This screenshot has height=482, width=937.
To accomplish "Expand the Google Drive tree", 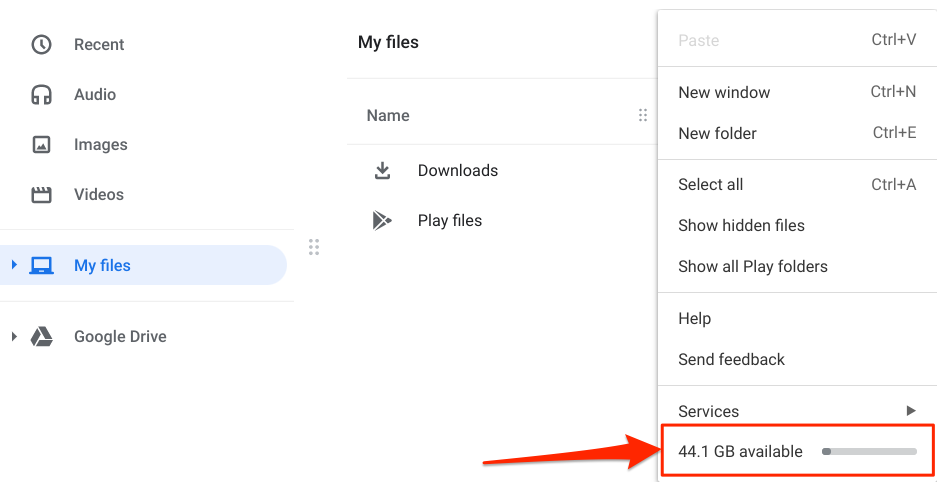I will pos(14,337).
